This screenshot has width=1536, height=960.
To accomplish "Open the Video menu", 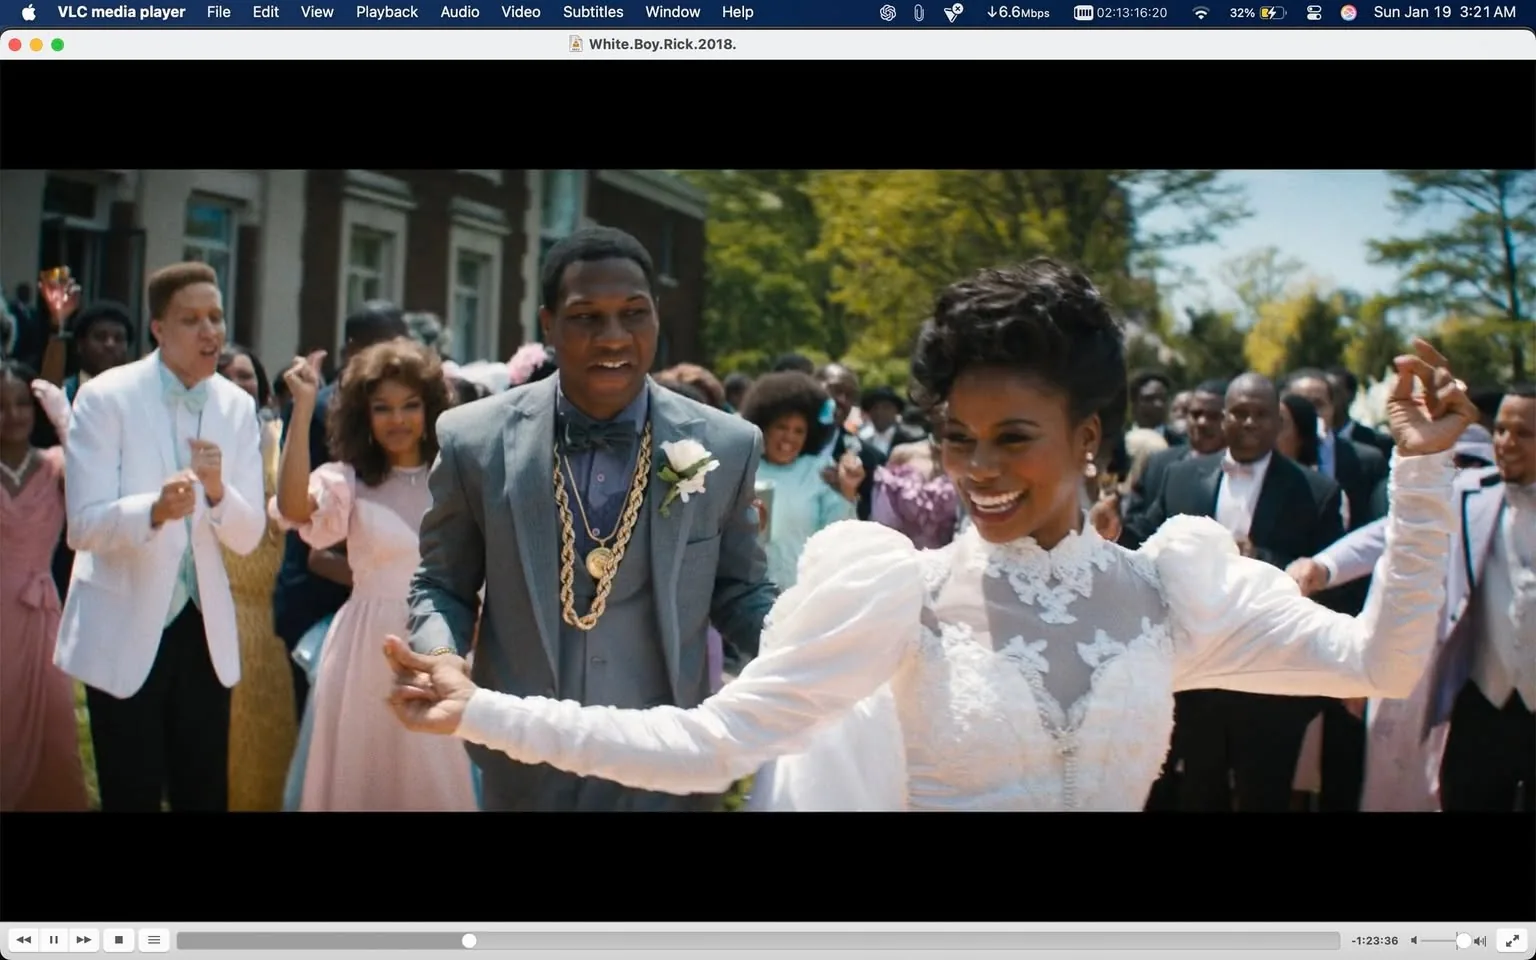I will [x=519, y=12].
